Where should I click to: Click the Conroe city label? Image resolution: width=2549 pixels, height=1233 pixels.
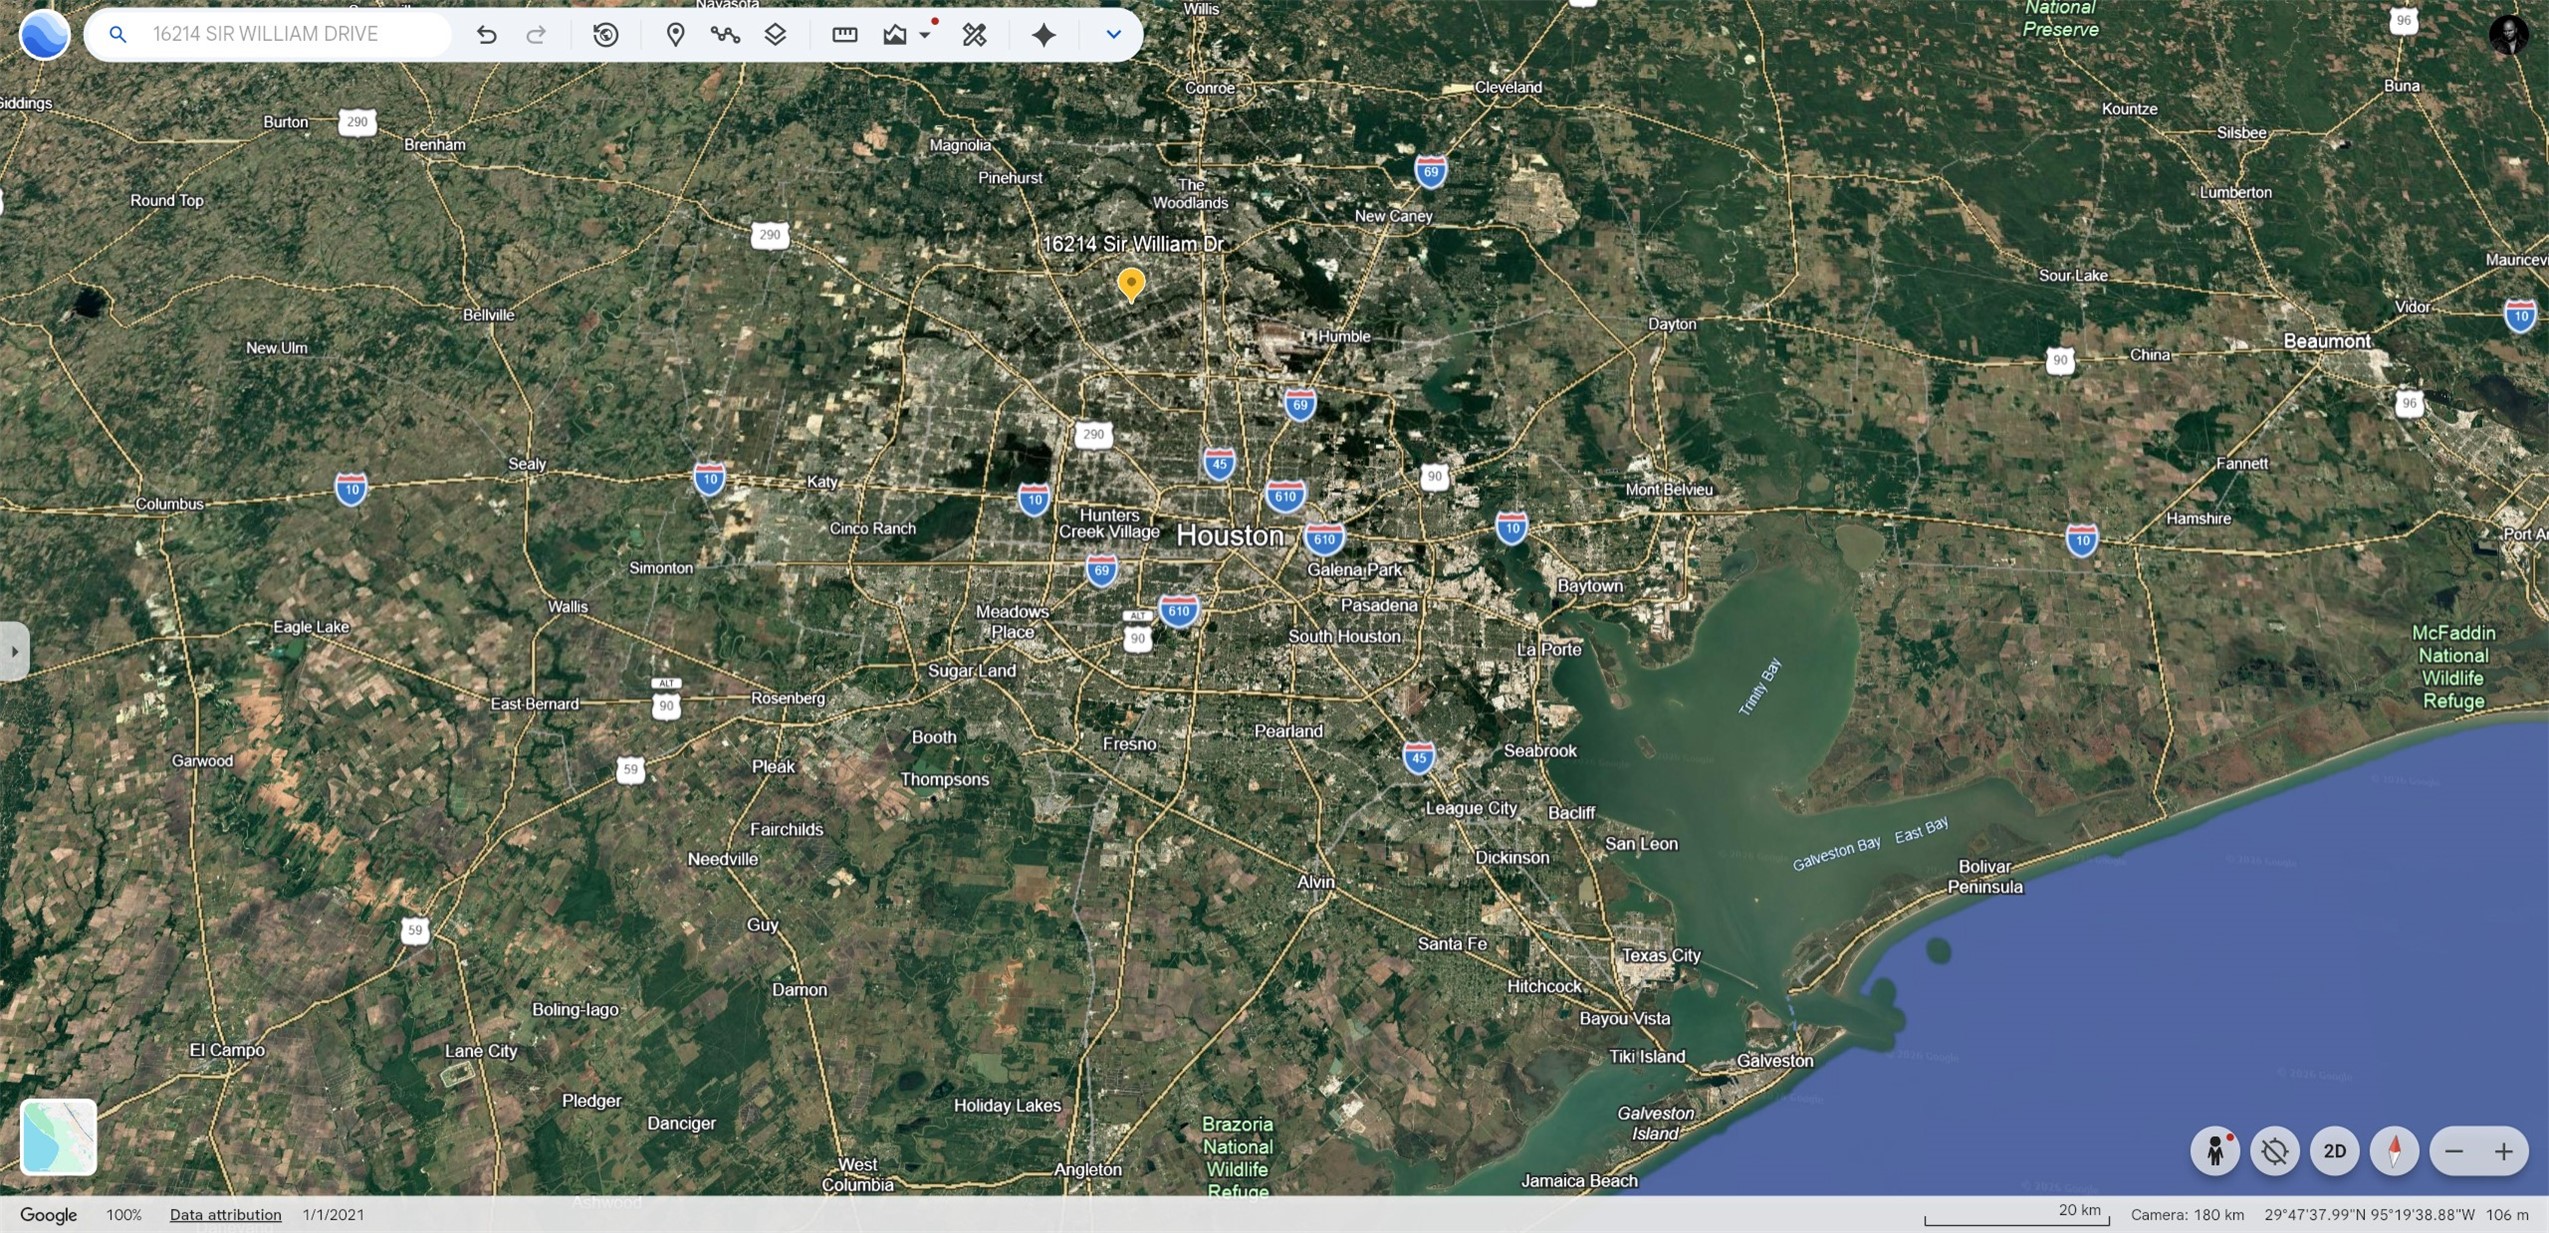(x=1210, y=88)
